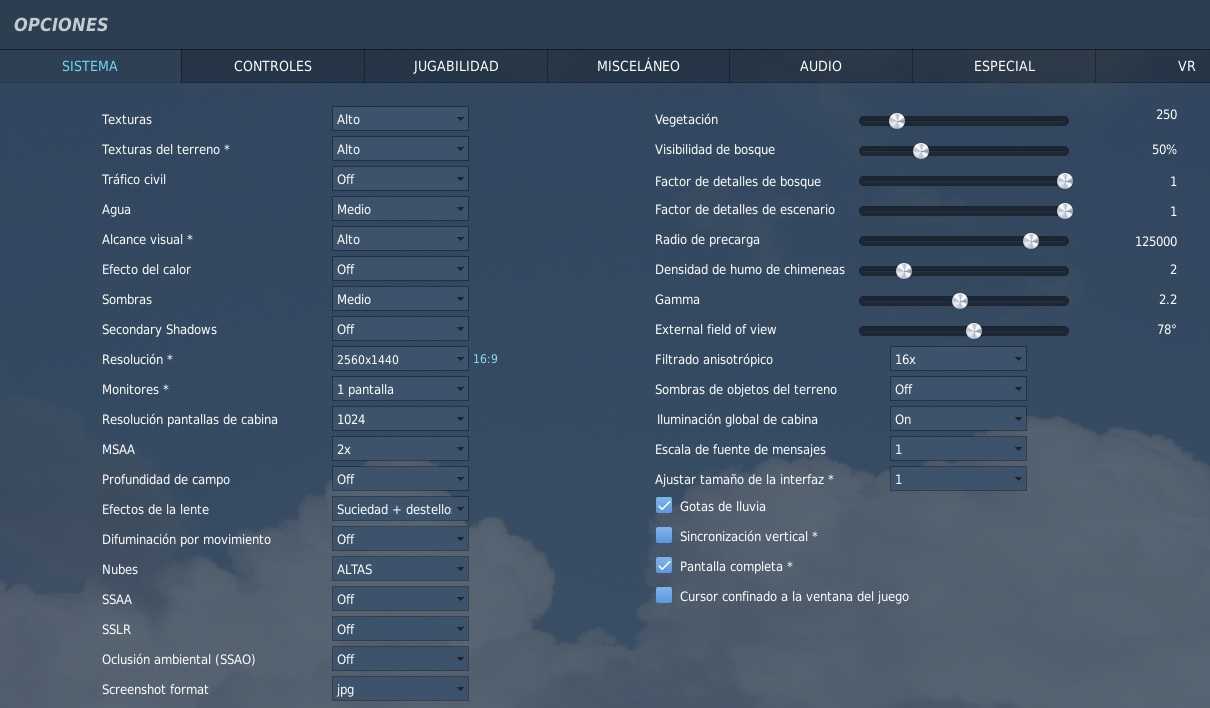Viewport: 1210px width, 708px height.
Task: Change the Sombras dropdown setting
Action: [400, 299]
